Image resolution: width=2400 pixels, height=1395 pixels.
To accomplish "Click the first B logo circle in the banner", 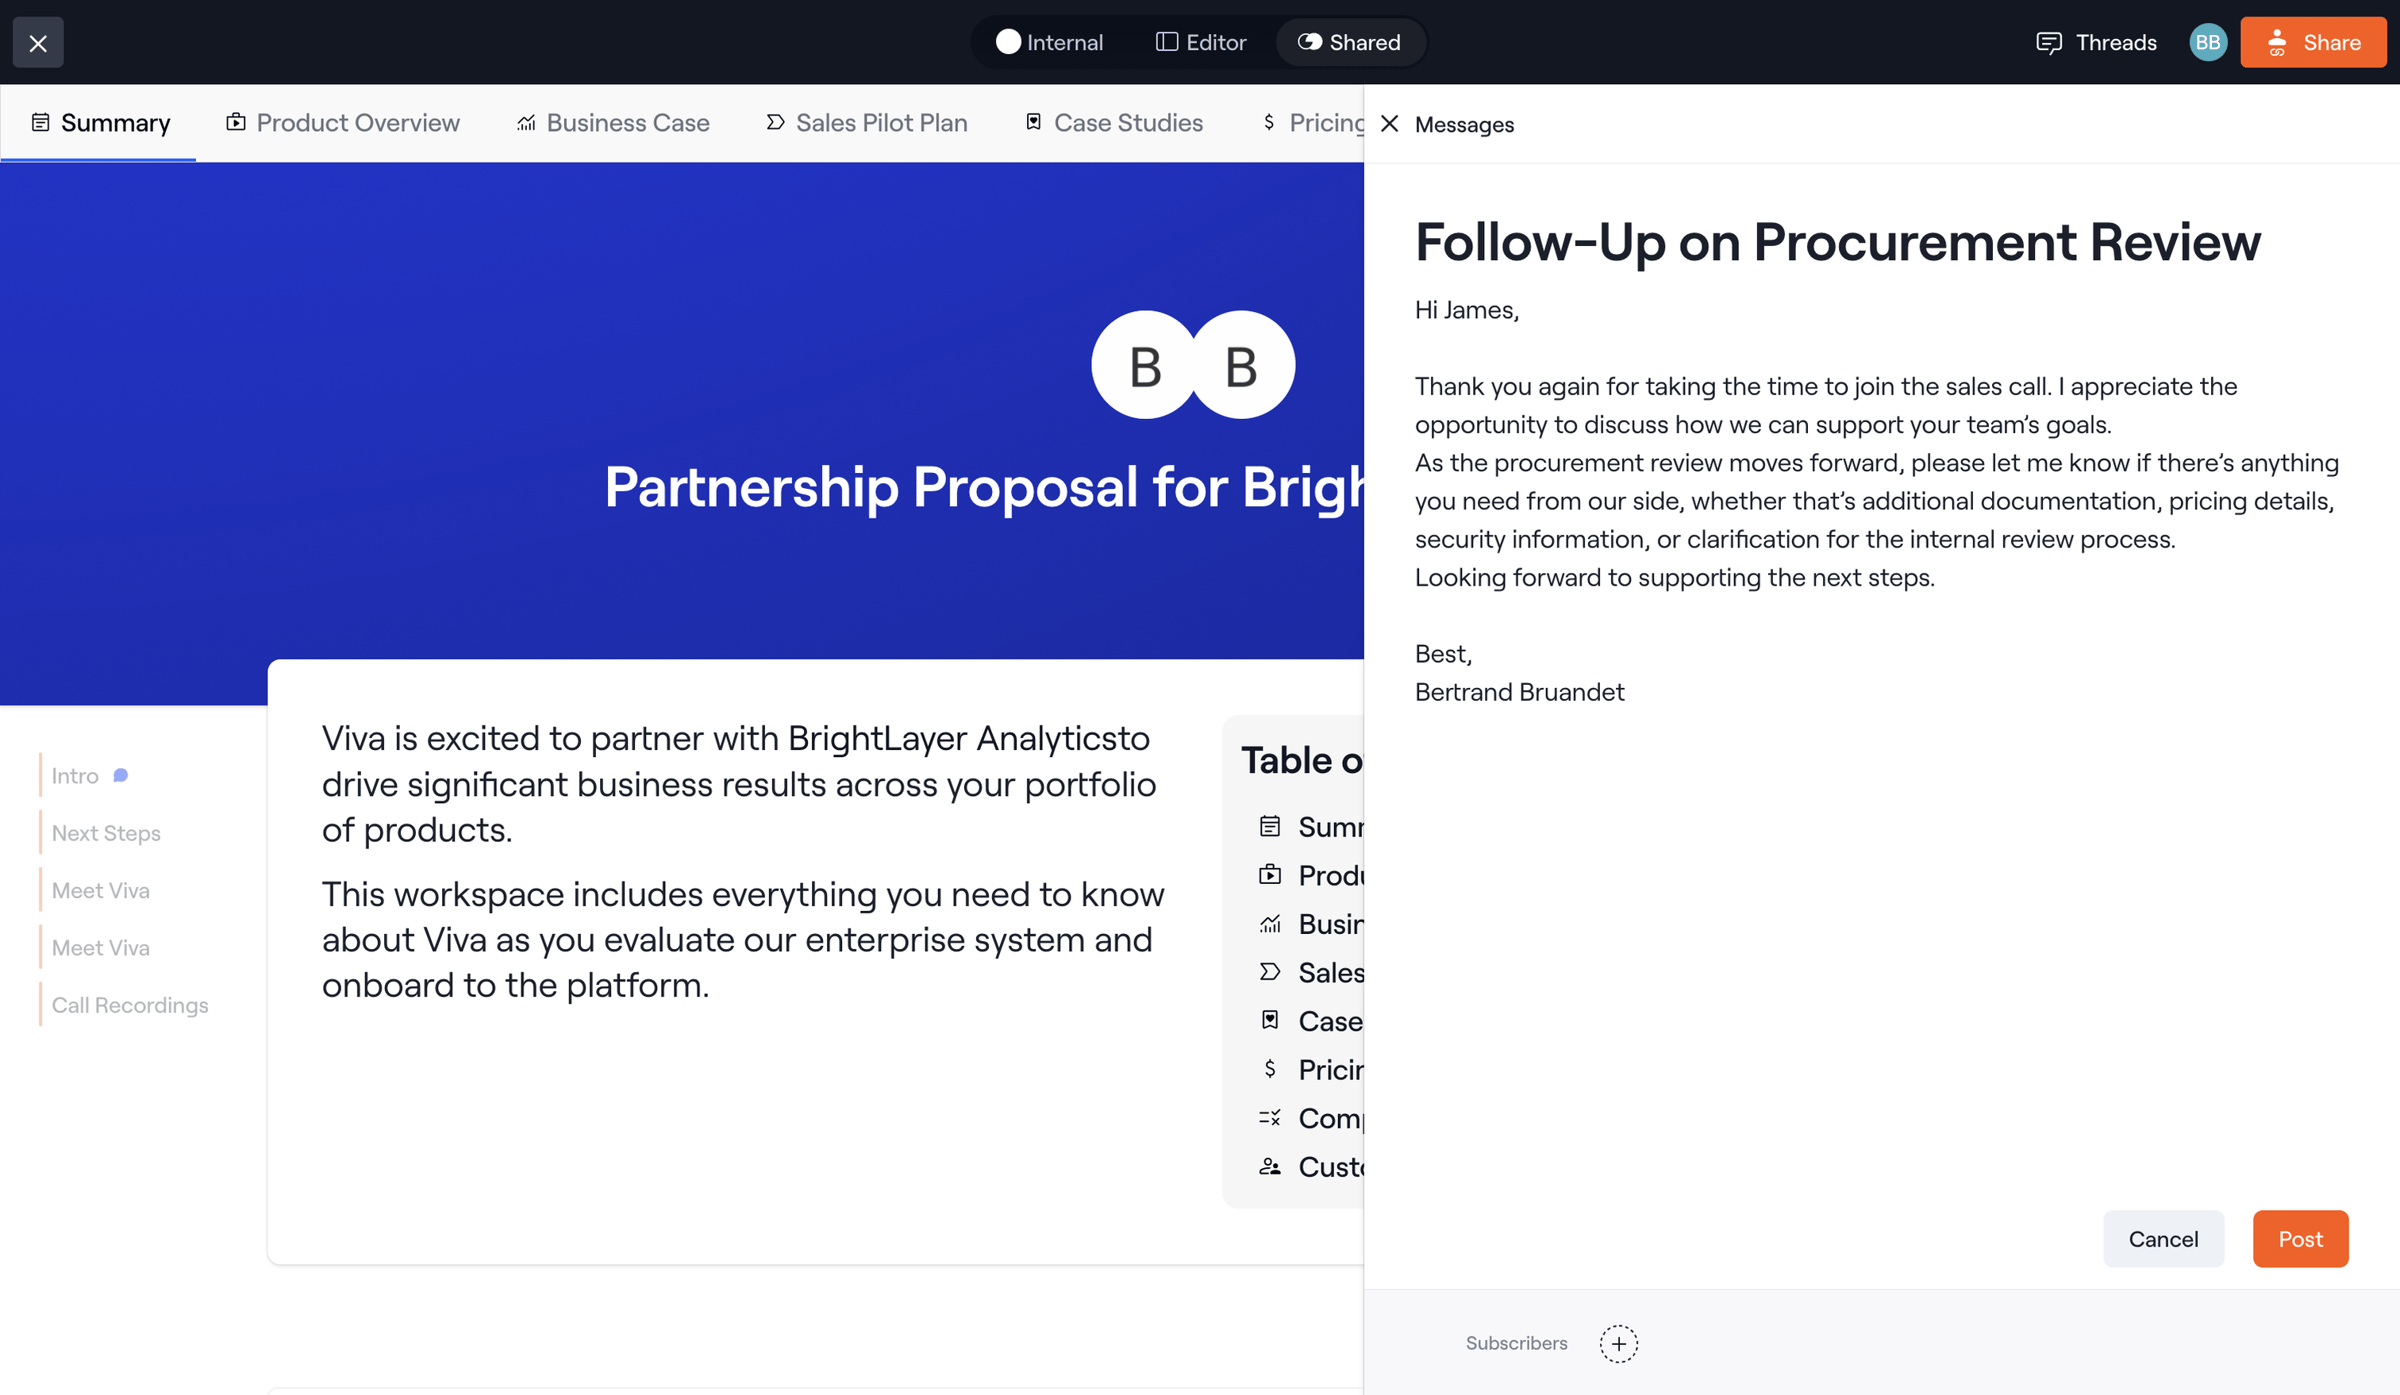I will 1144,365.
